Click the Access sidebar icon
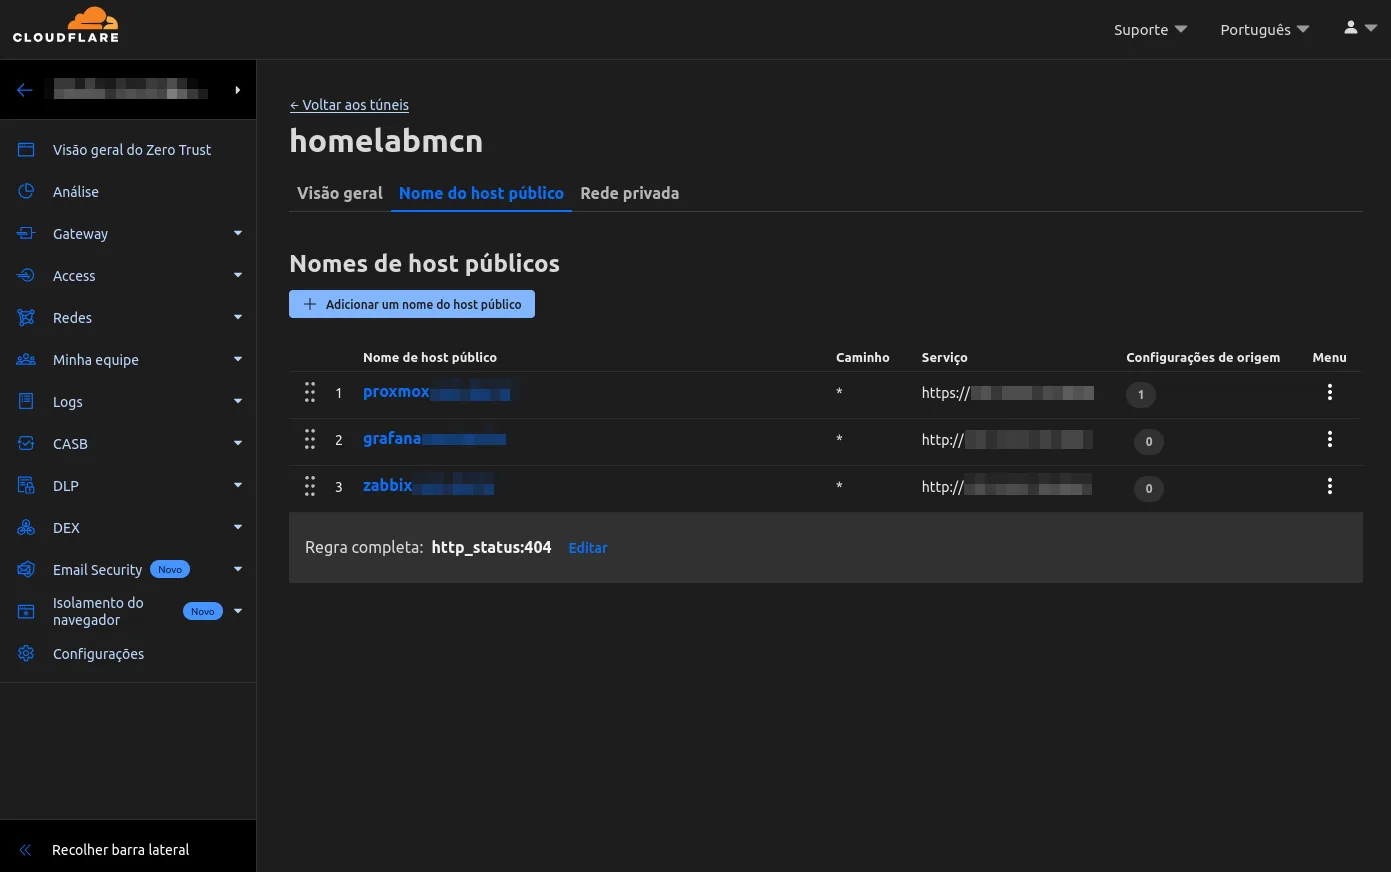Viewport: 1391px width, 872px height. 26,276
